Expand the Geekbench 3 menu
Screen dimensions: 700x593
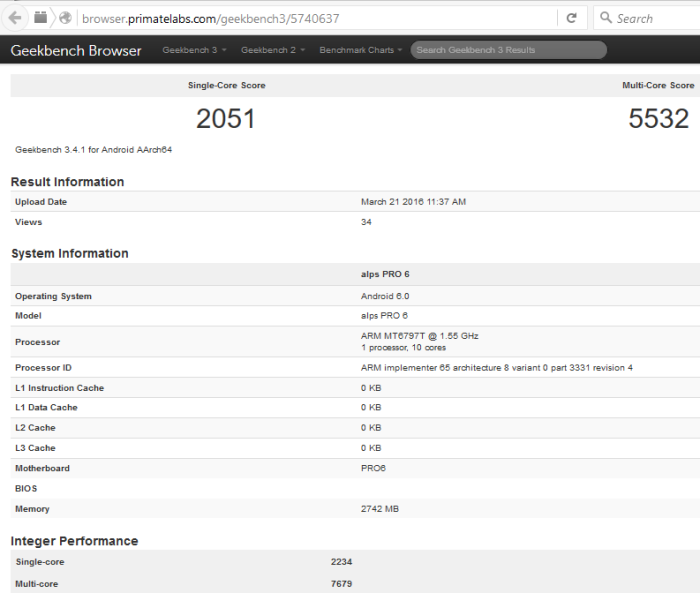194,50
